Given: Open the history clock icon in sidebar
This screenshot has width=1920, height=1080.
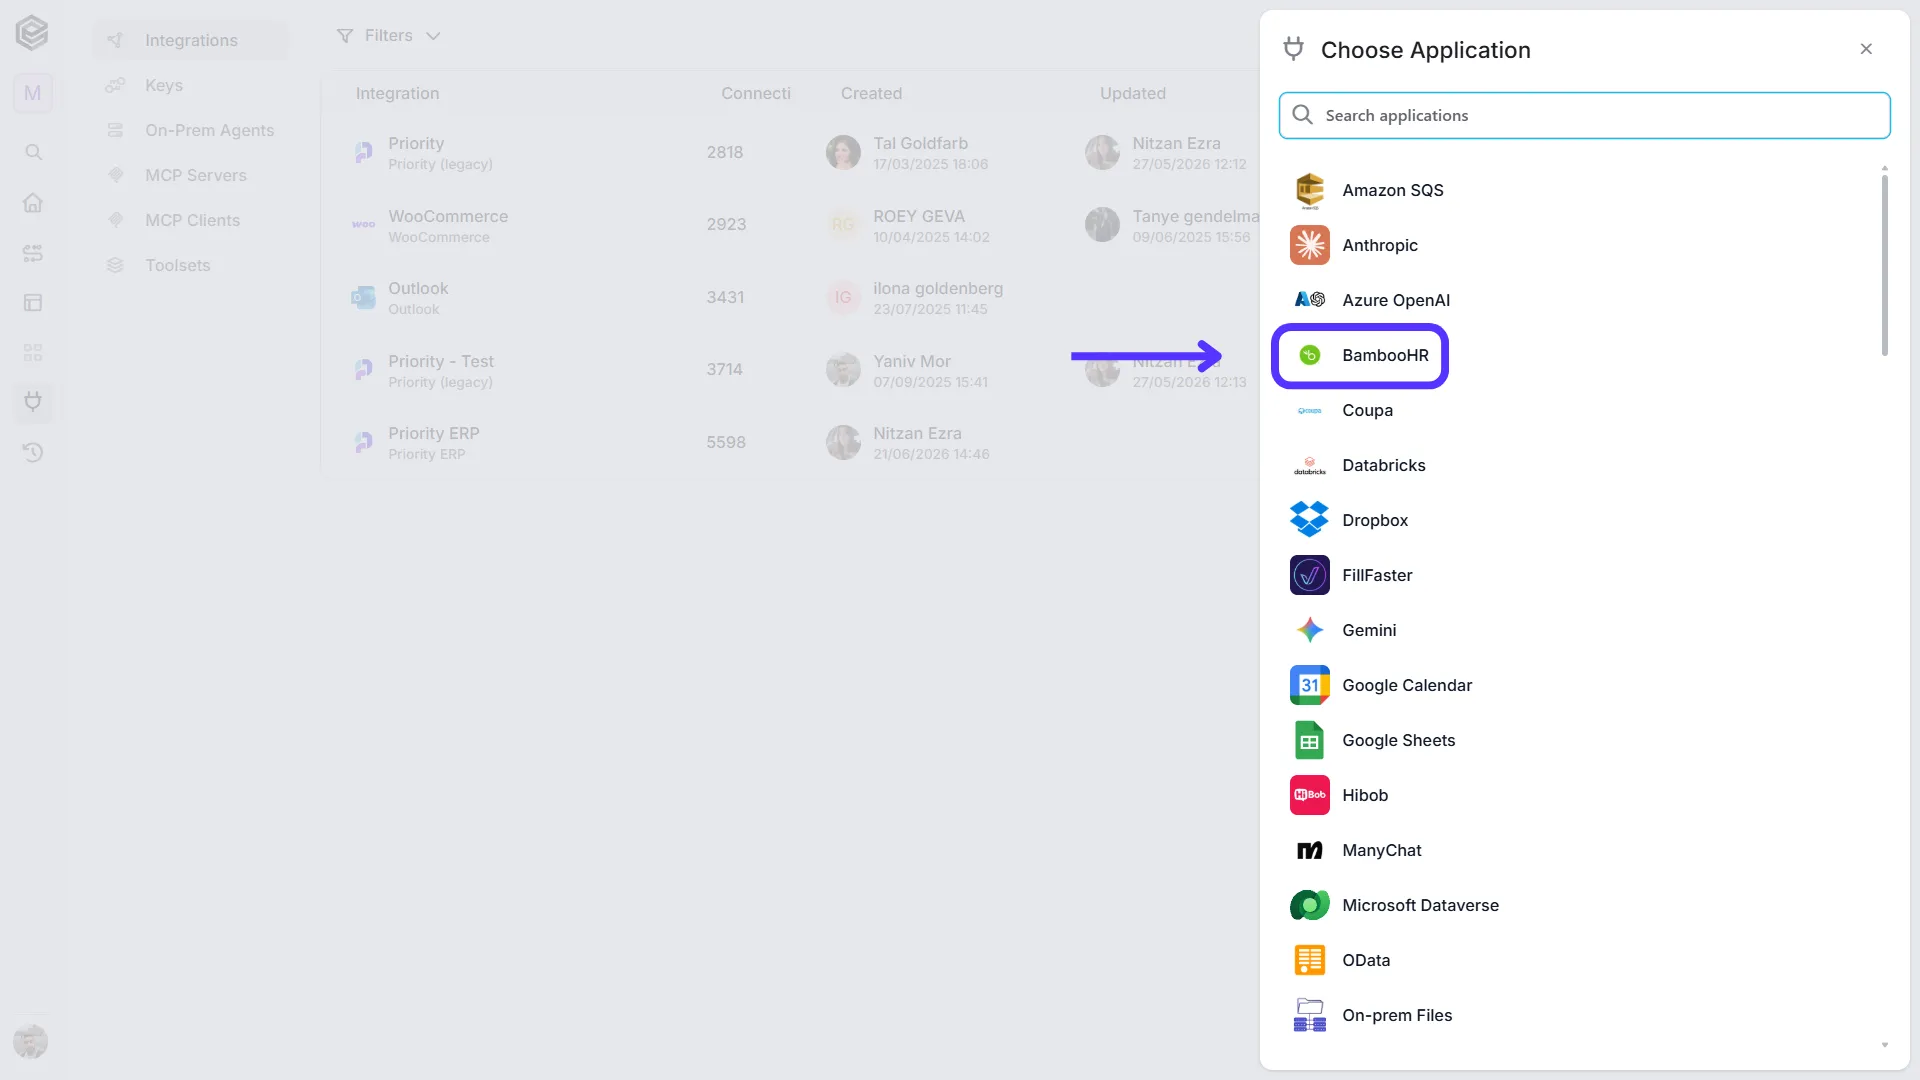Looking at the screenshot, I should (33, 452).
